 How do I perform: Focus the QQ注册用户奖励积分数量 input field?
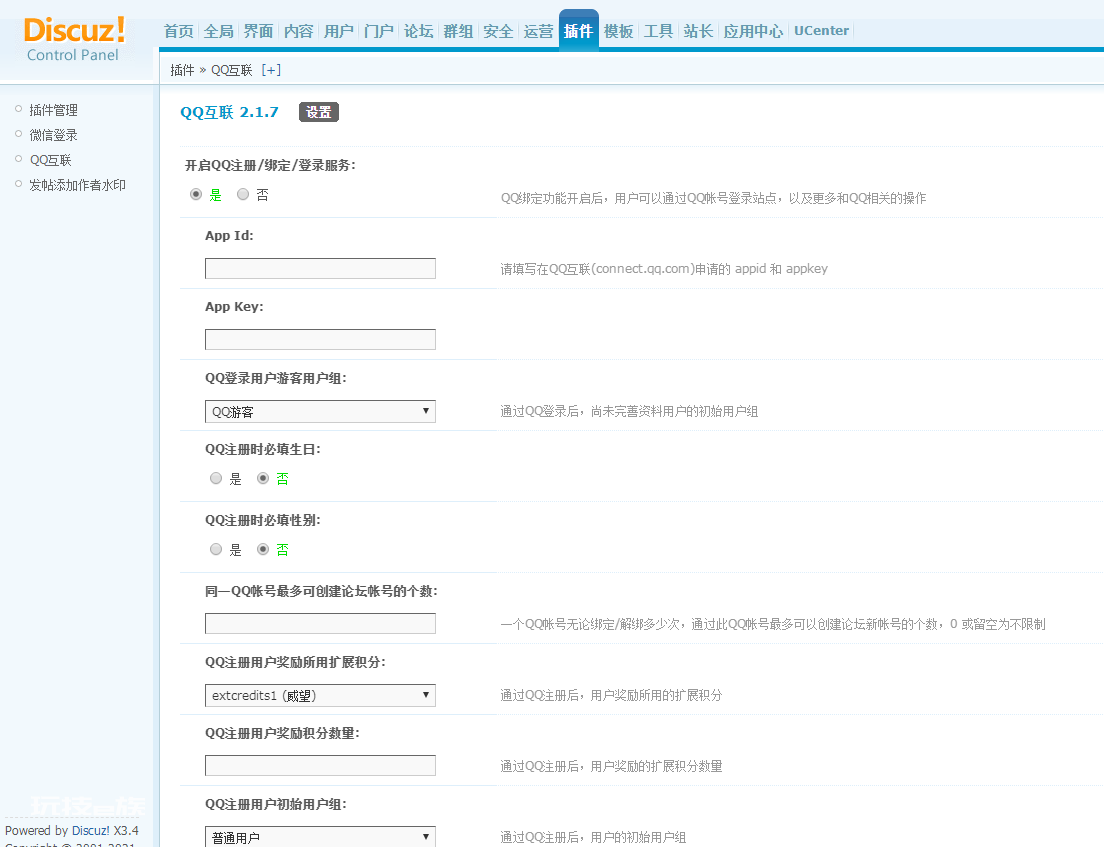(x=320, y=766)
